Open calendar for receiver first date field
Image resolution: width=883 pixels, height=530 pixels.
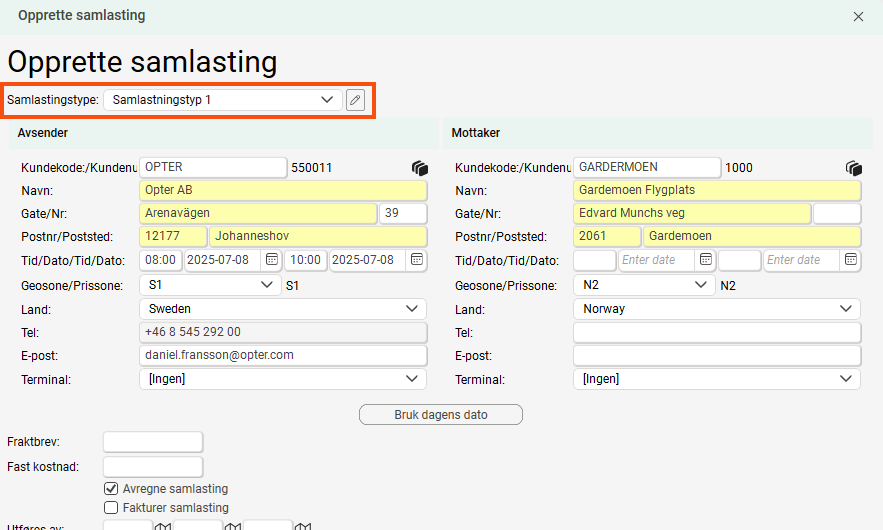coord(706,260)
